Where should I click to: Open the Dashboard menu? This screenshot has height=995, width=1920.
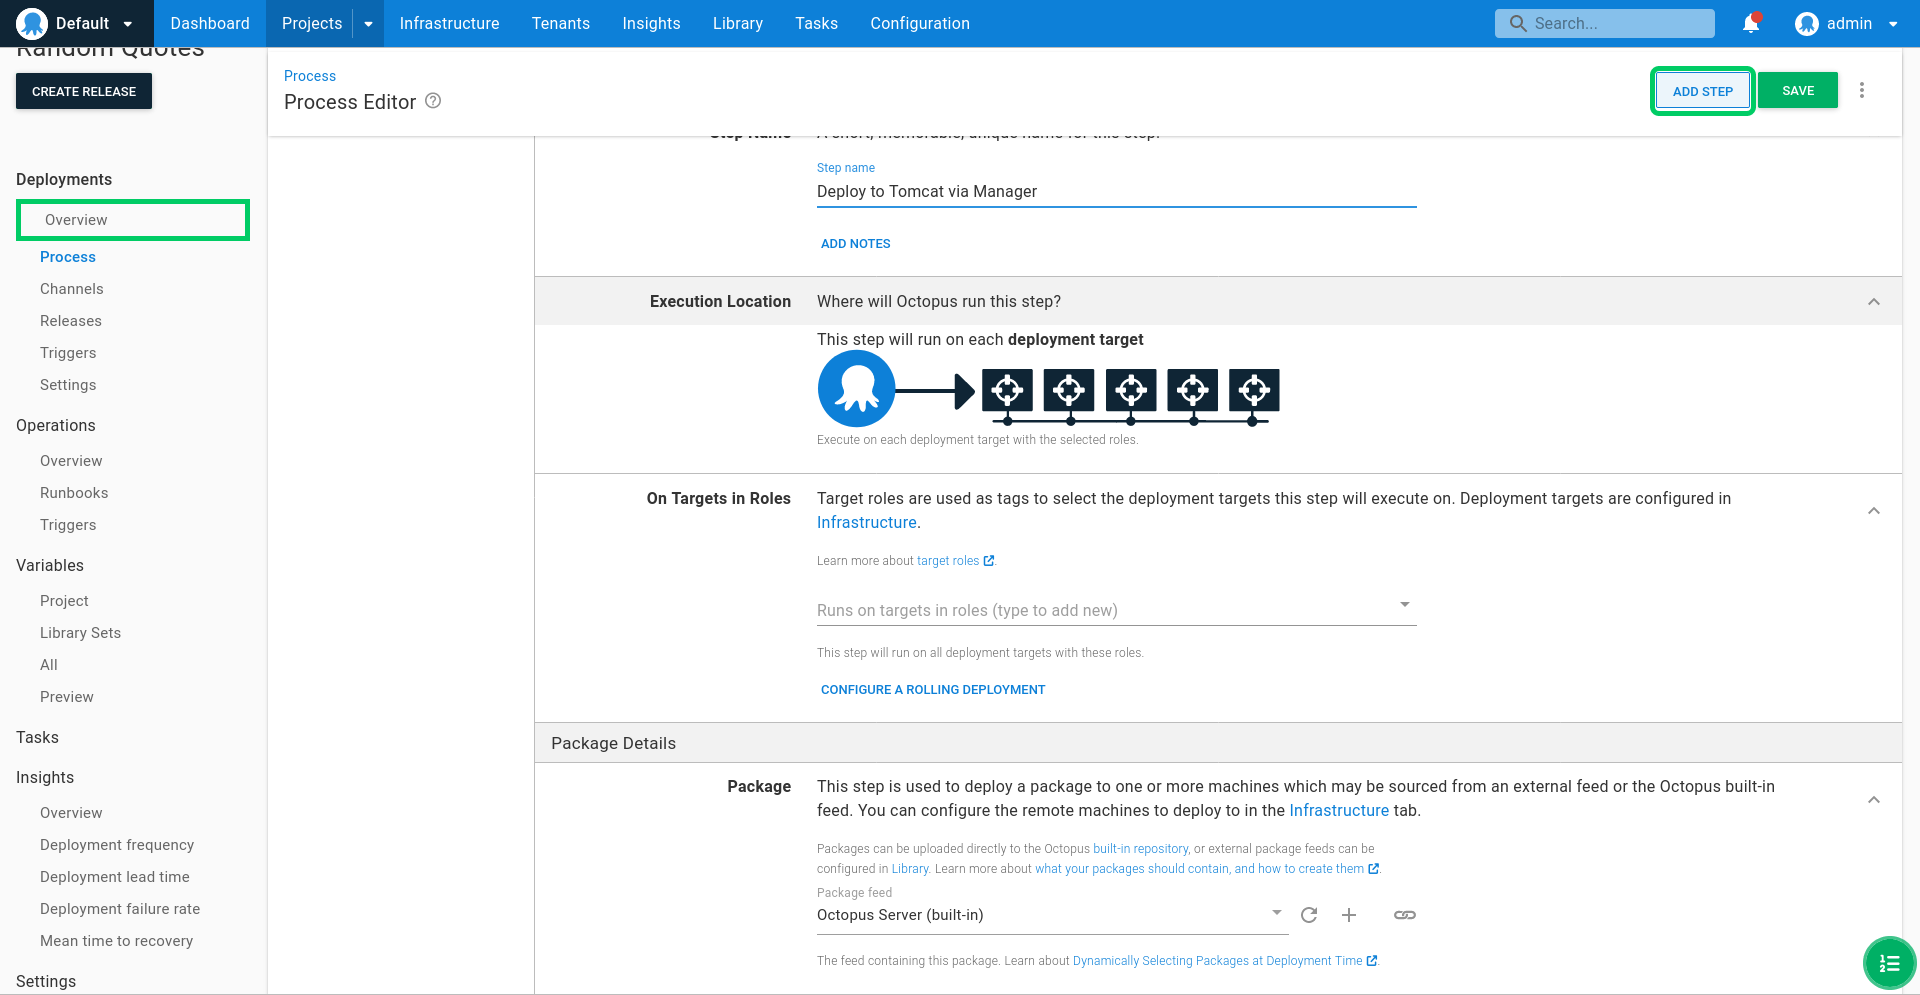coord(210,23)
